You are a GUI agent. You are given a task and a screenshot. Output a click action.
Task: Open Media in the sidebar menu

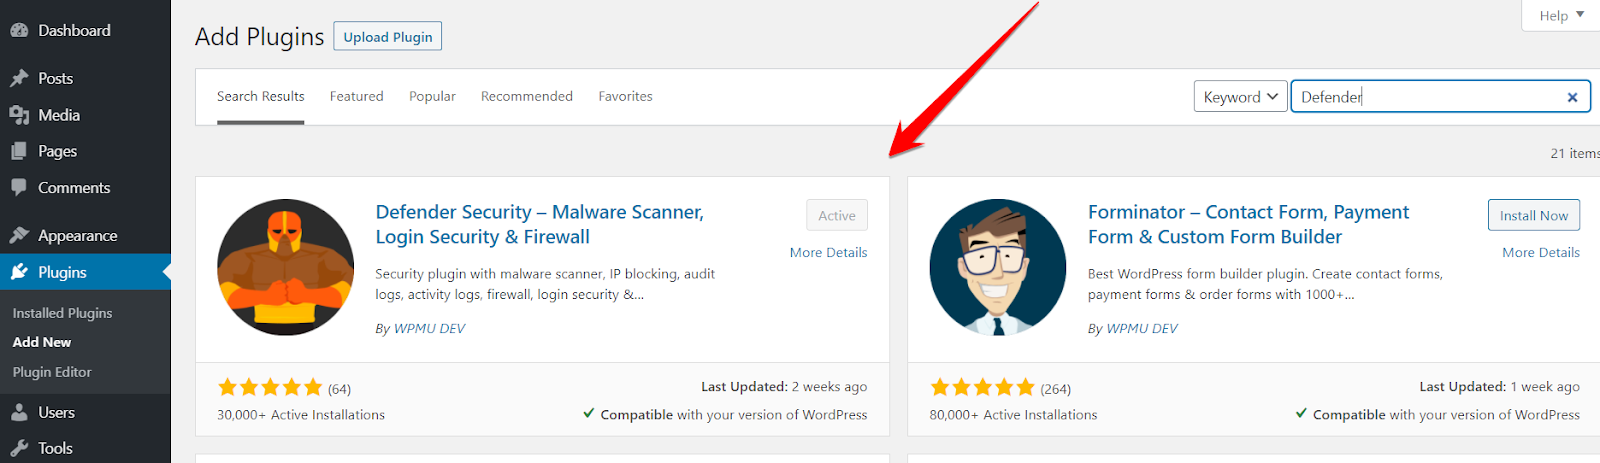[85, 115]
